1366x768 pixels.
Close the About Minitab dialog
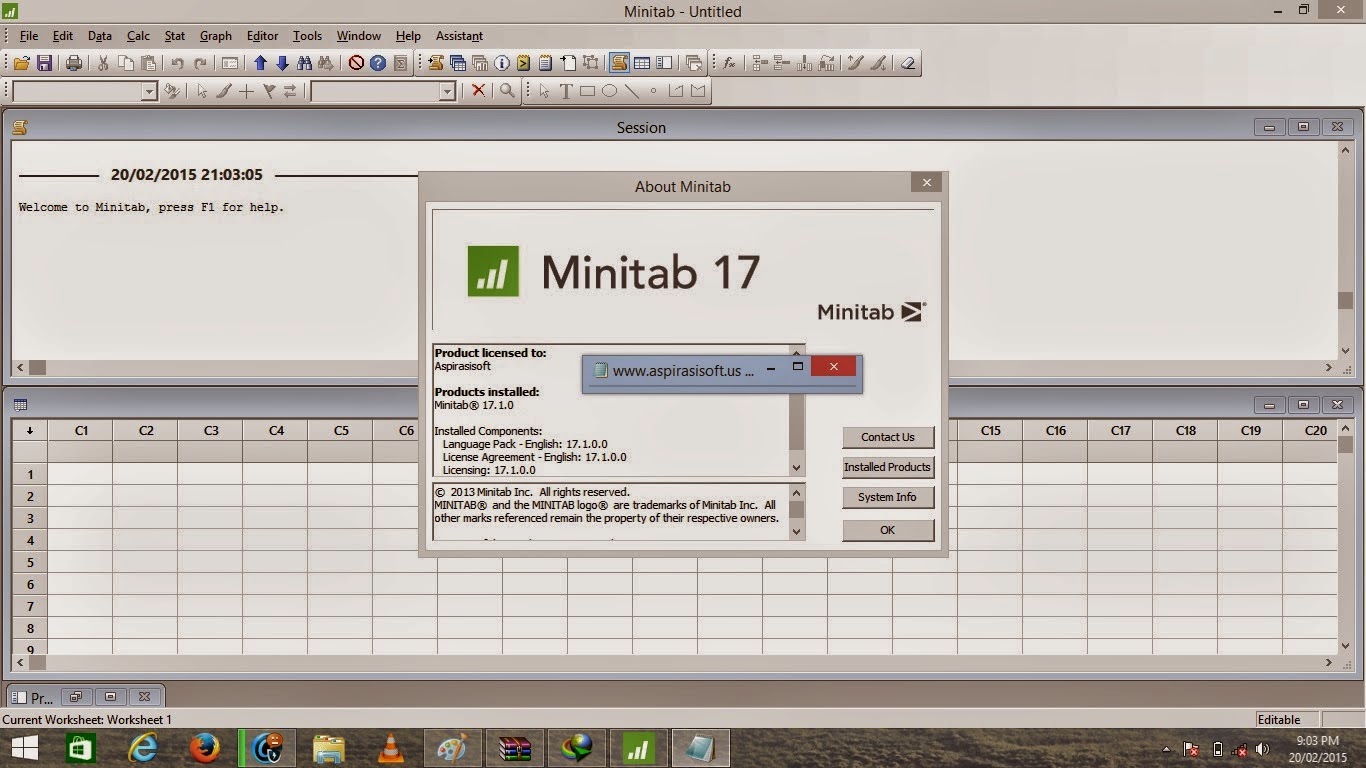(x=926, y=183)
